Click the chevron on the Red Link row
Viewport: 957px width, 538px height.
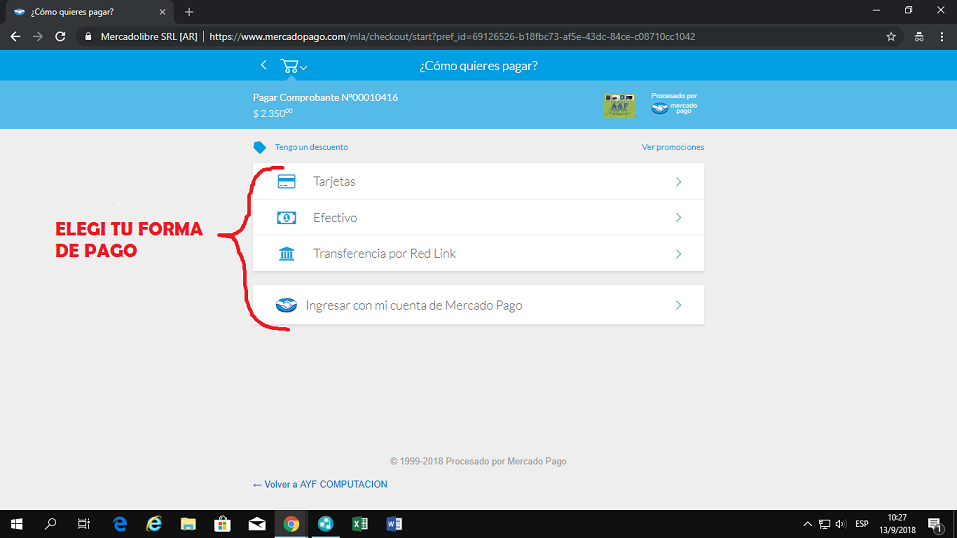coord(678,253)
